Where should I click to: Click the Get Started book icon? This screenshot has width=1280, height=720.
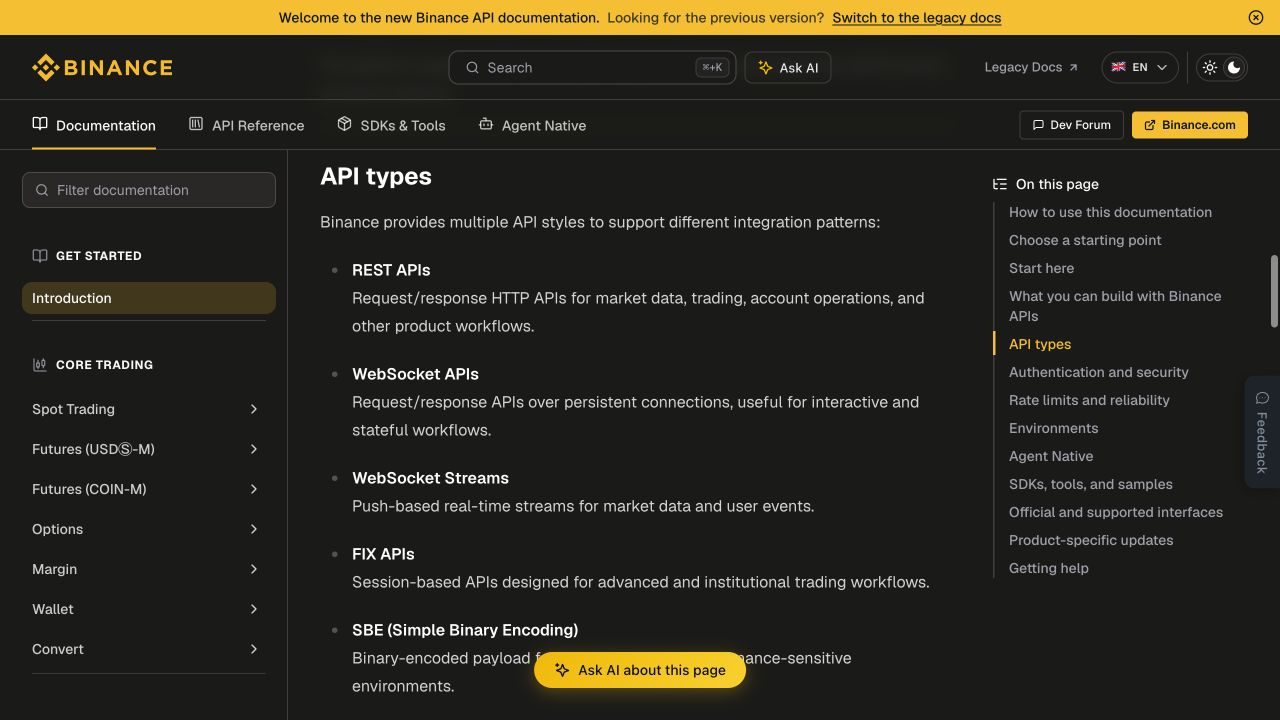(x=40, y=256)
